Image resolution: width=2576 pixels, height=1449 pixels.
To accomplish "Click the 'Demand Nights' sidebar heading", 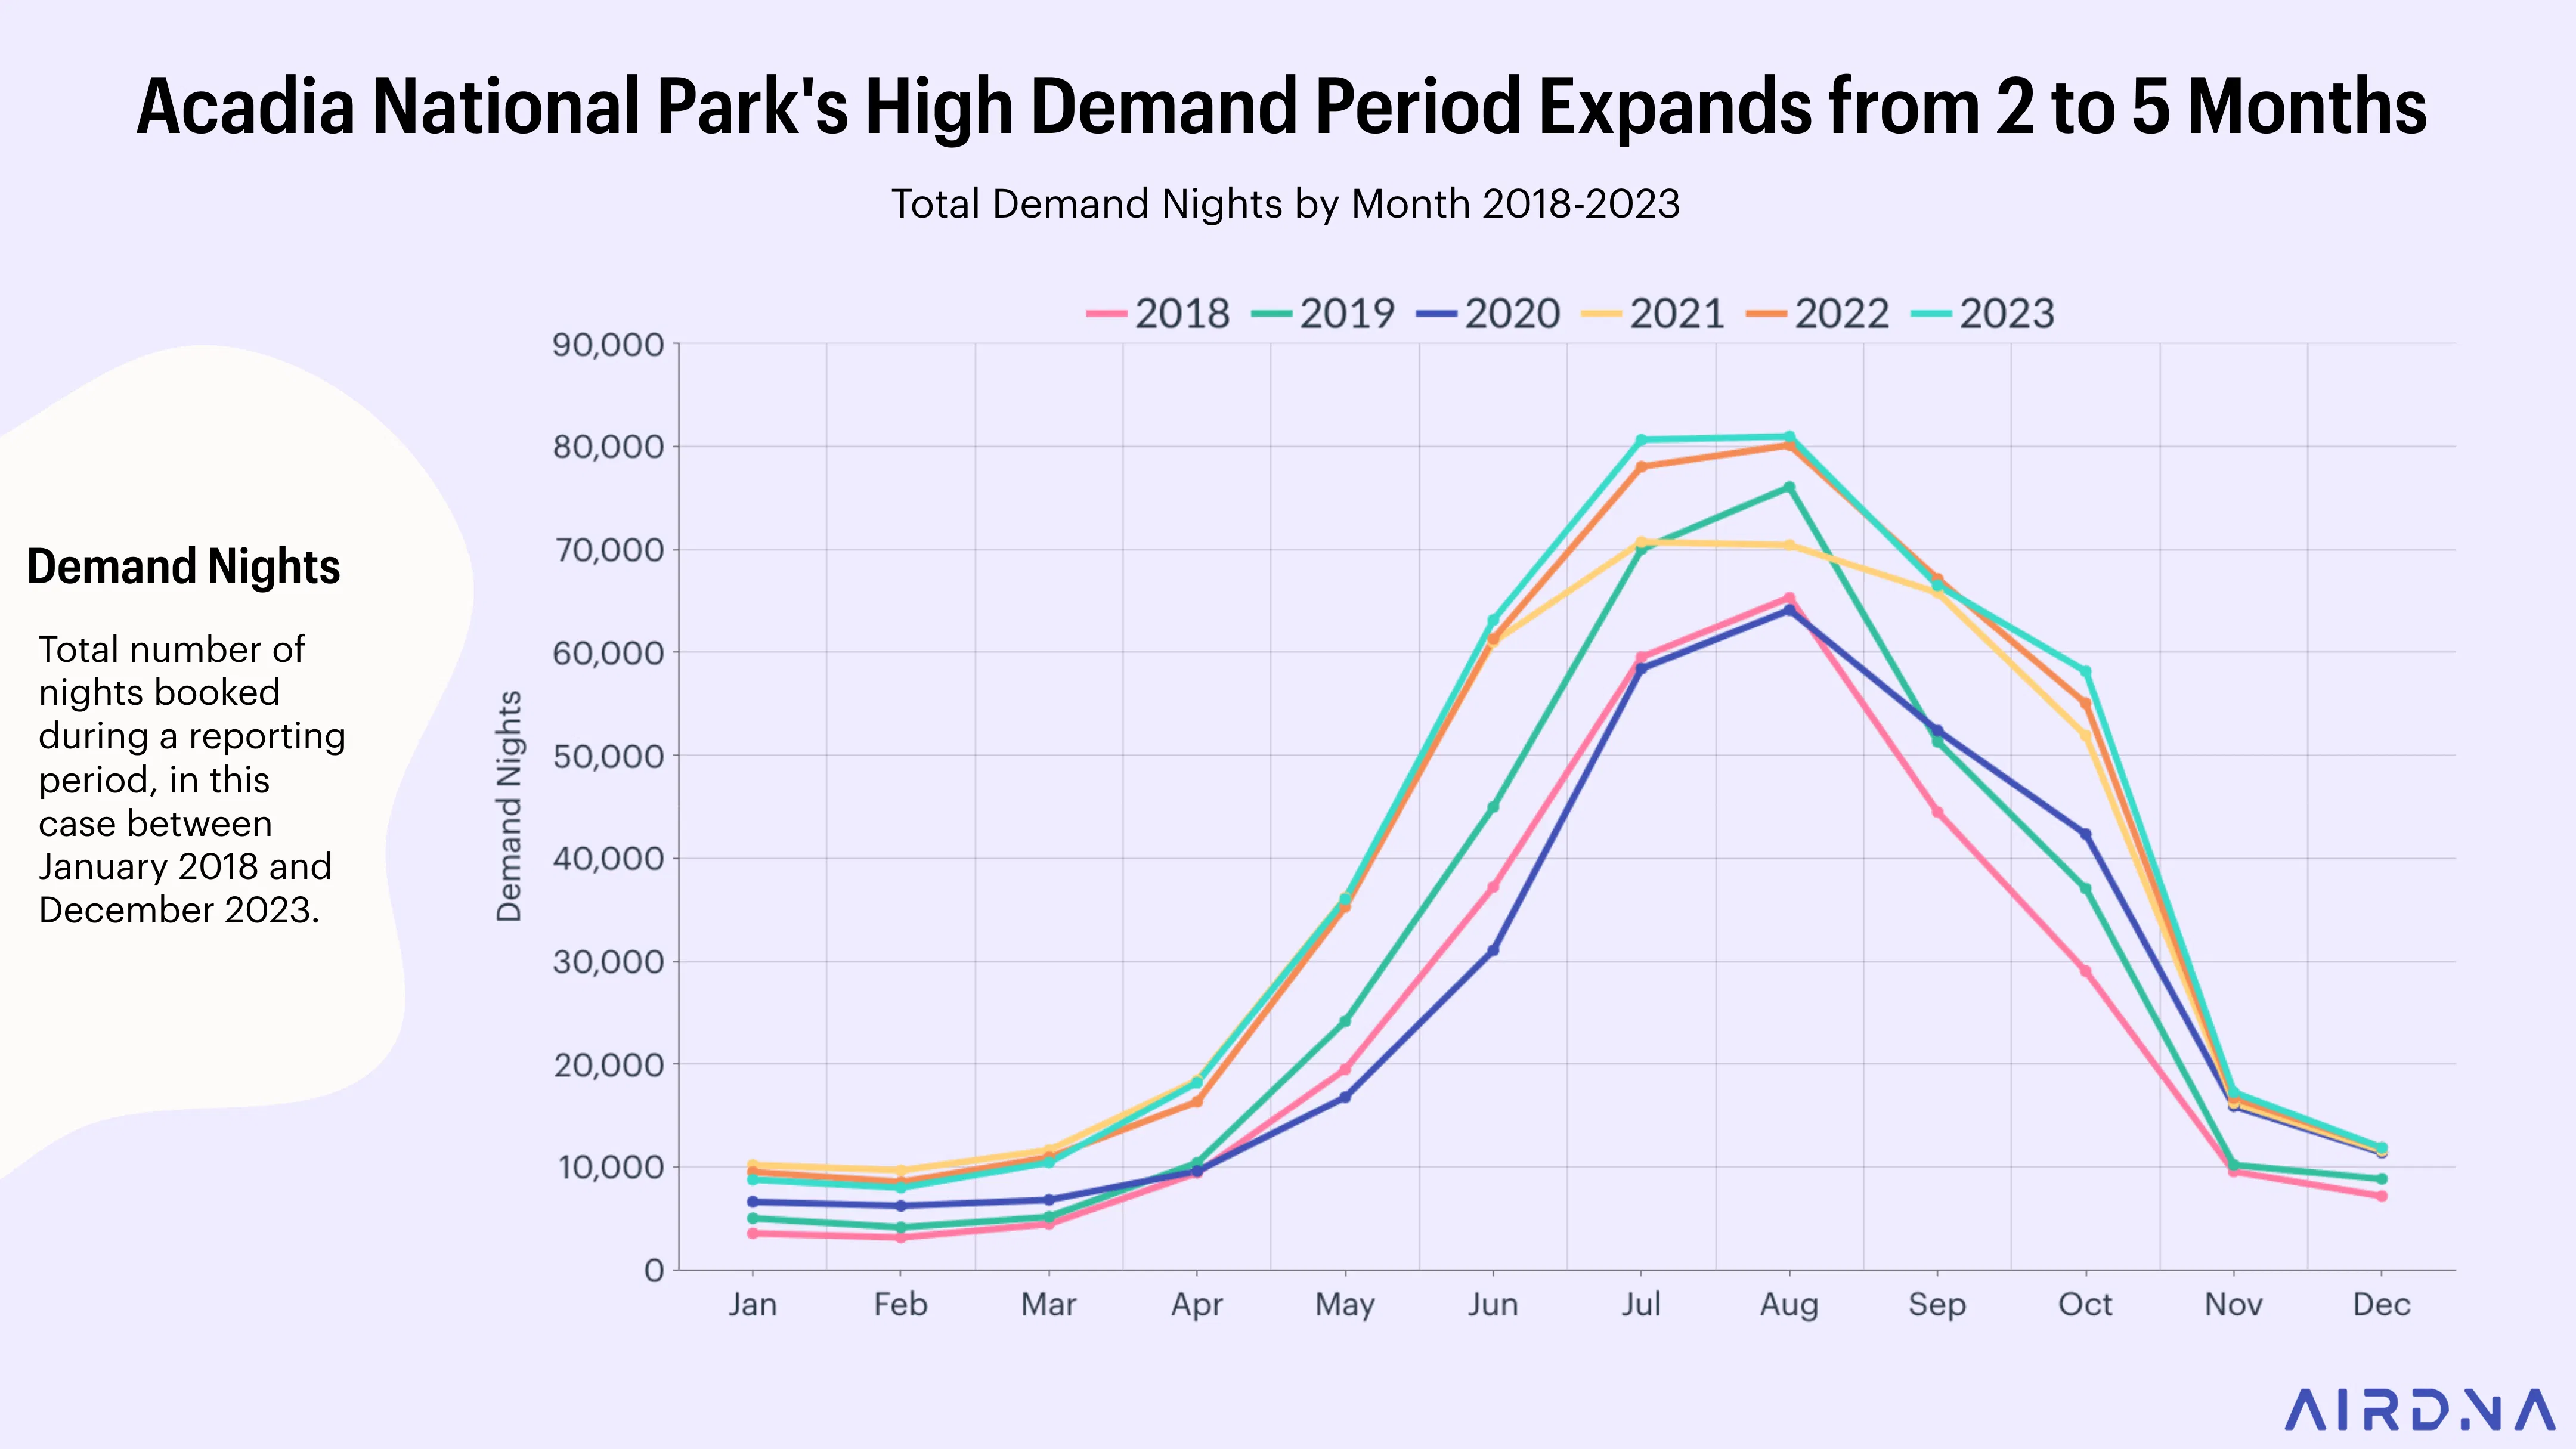I will [x=184, y=567].
